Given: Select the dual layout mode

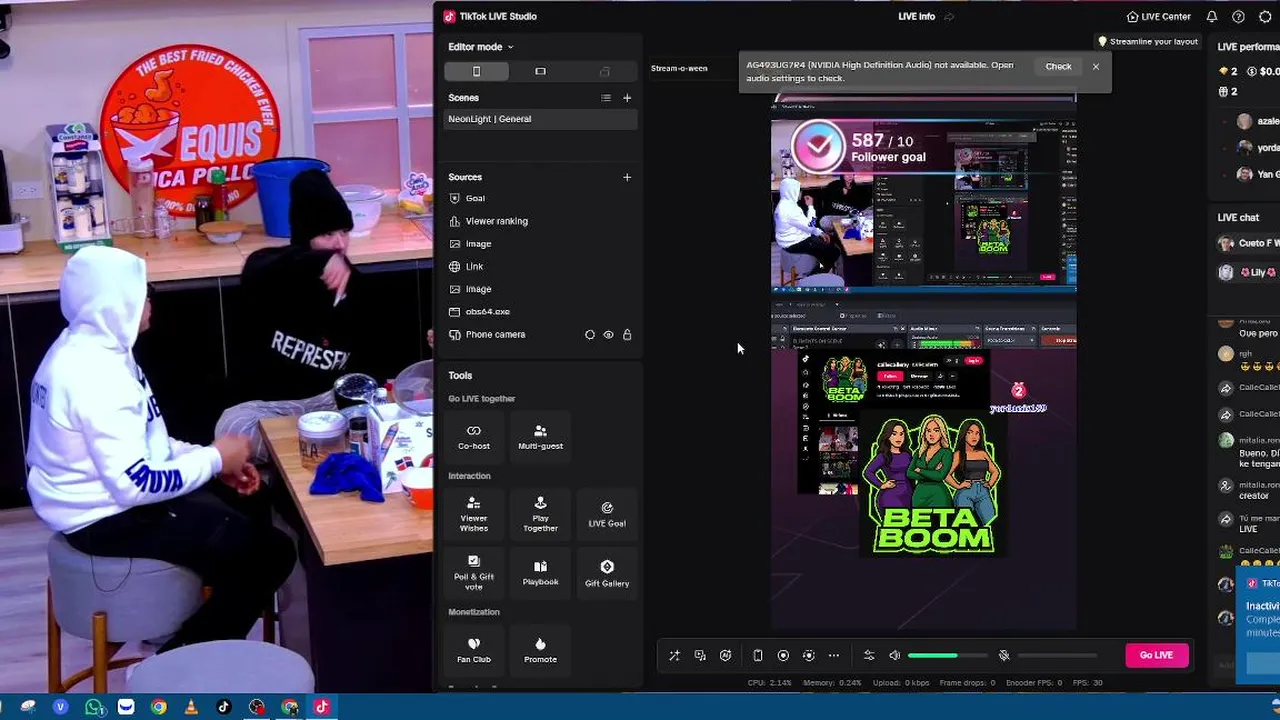Looking at the screenshot, I should tap(604, 71).
